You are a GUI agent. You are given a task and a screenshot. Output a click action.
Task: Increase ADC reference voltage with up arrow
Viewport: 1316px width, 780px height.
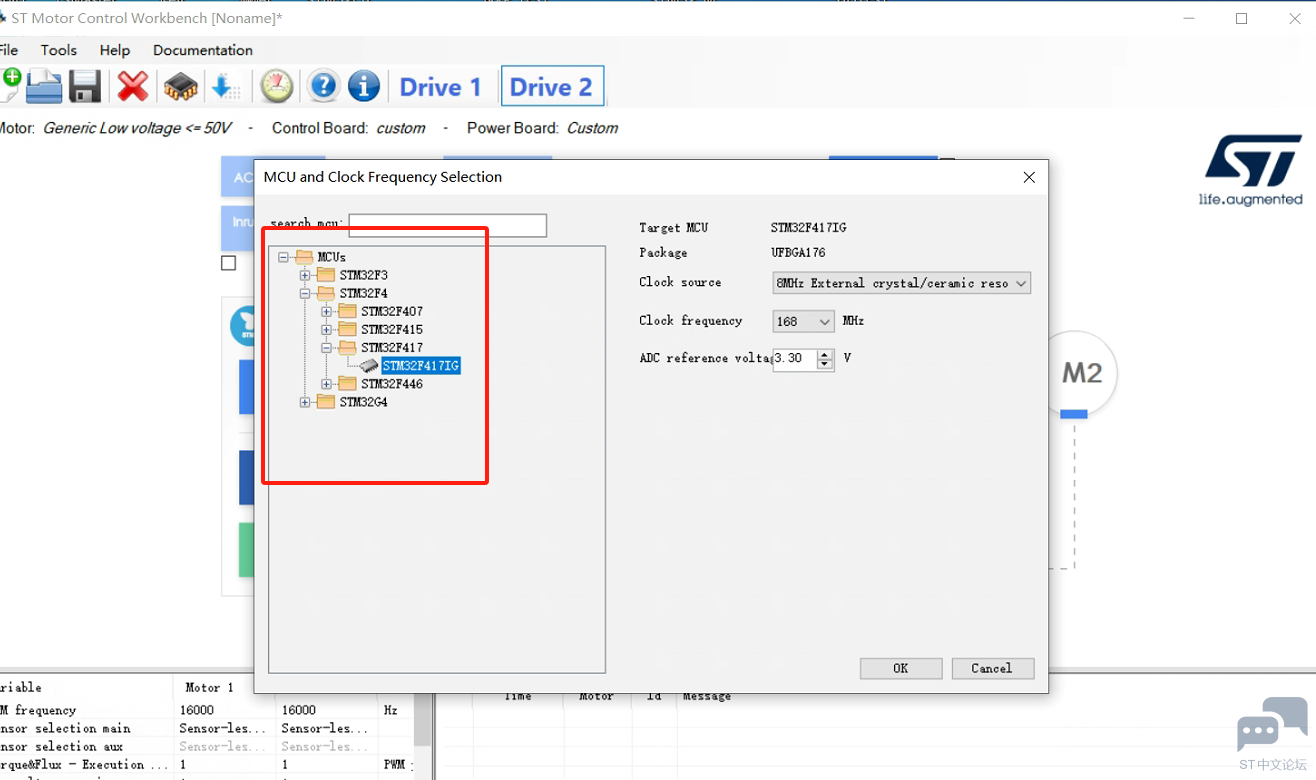825,353
